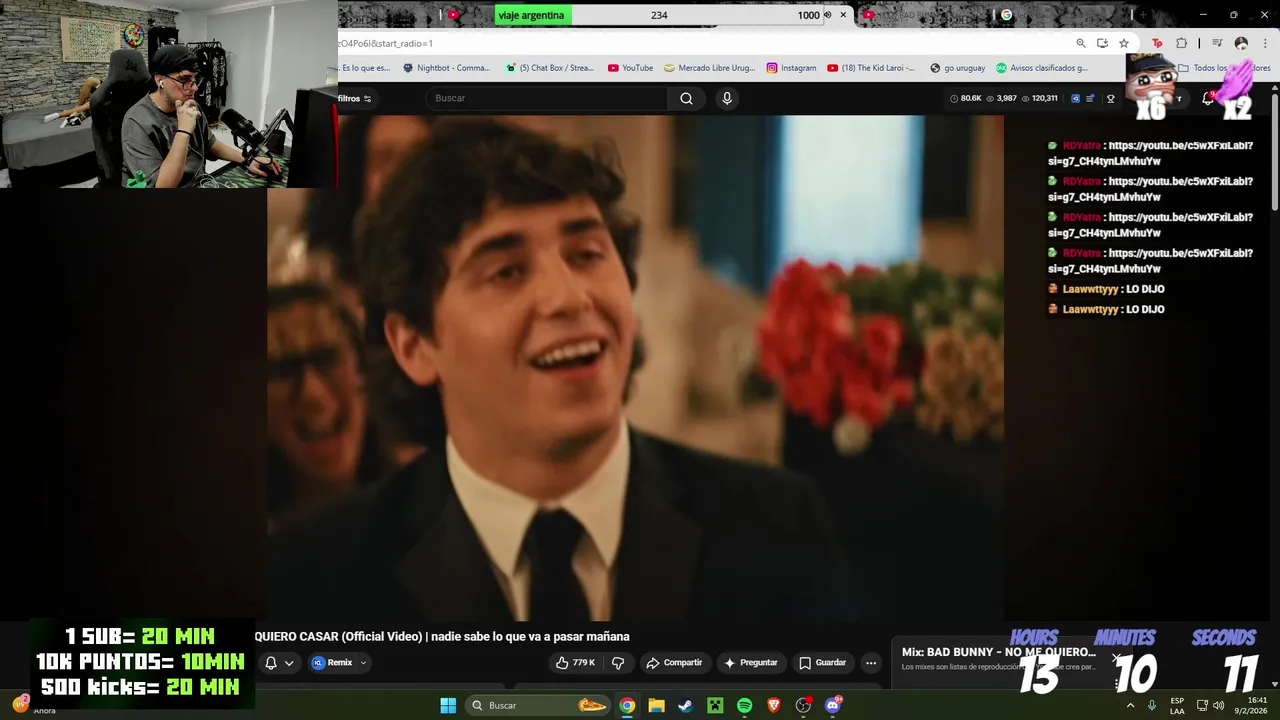Click the Remix button
The image size is (1280, 720).
[332, 662]
